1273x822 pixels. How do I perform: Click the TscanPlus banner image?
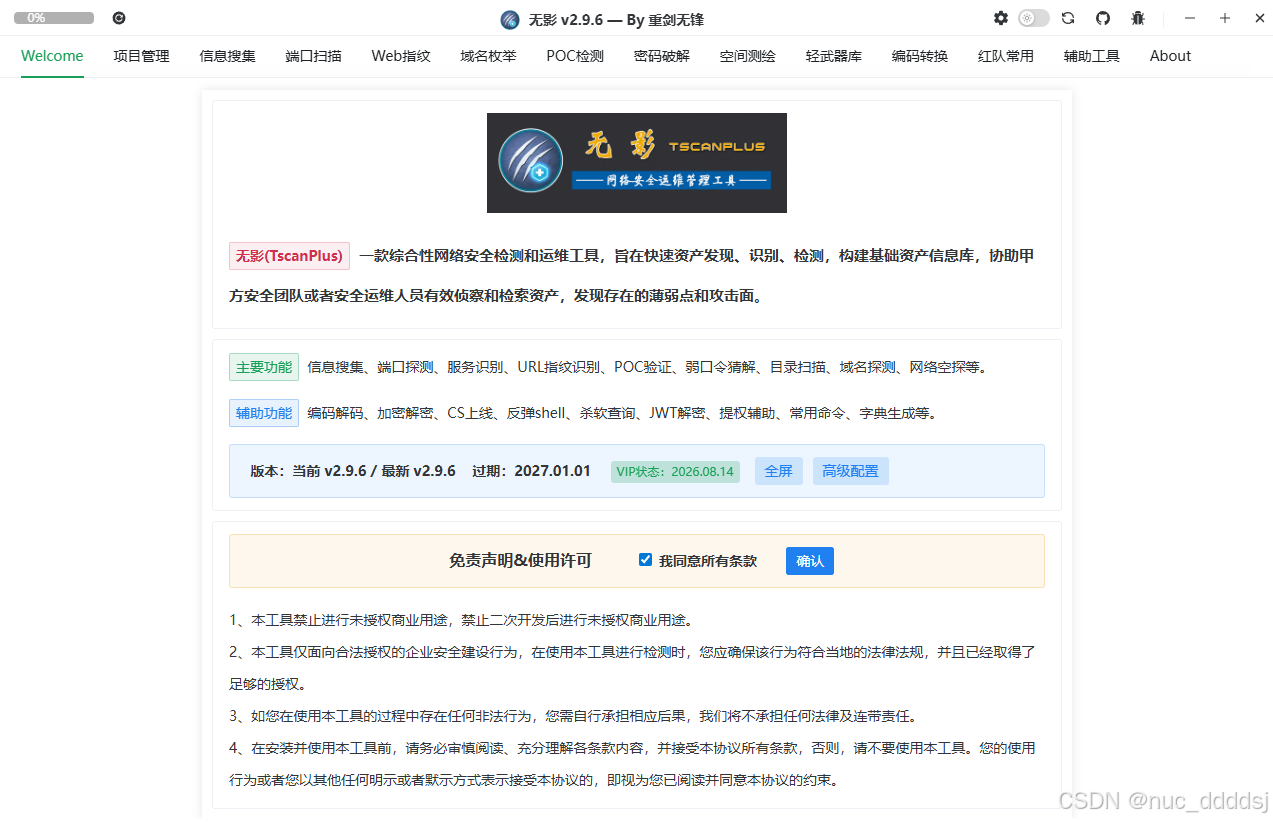637,163
